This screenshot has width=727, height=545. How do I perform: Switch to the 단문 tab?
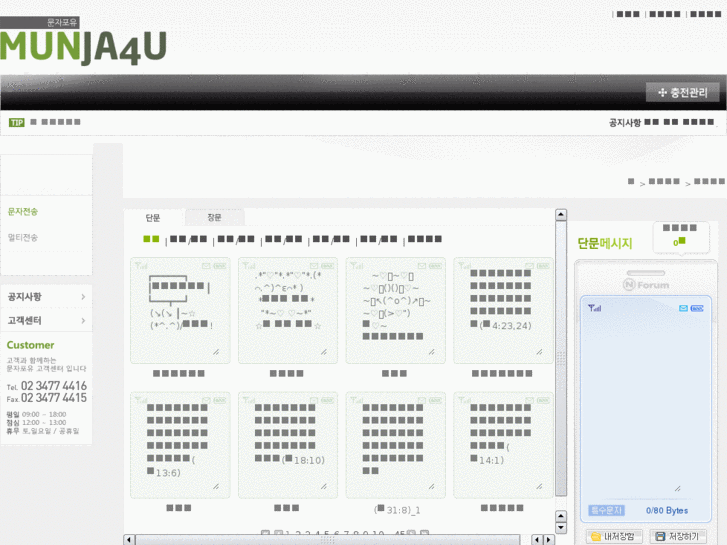[x=153, y=218]
